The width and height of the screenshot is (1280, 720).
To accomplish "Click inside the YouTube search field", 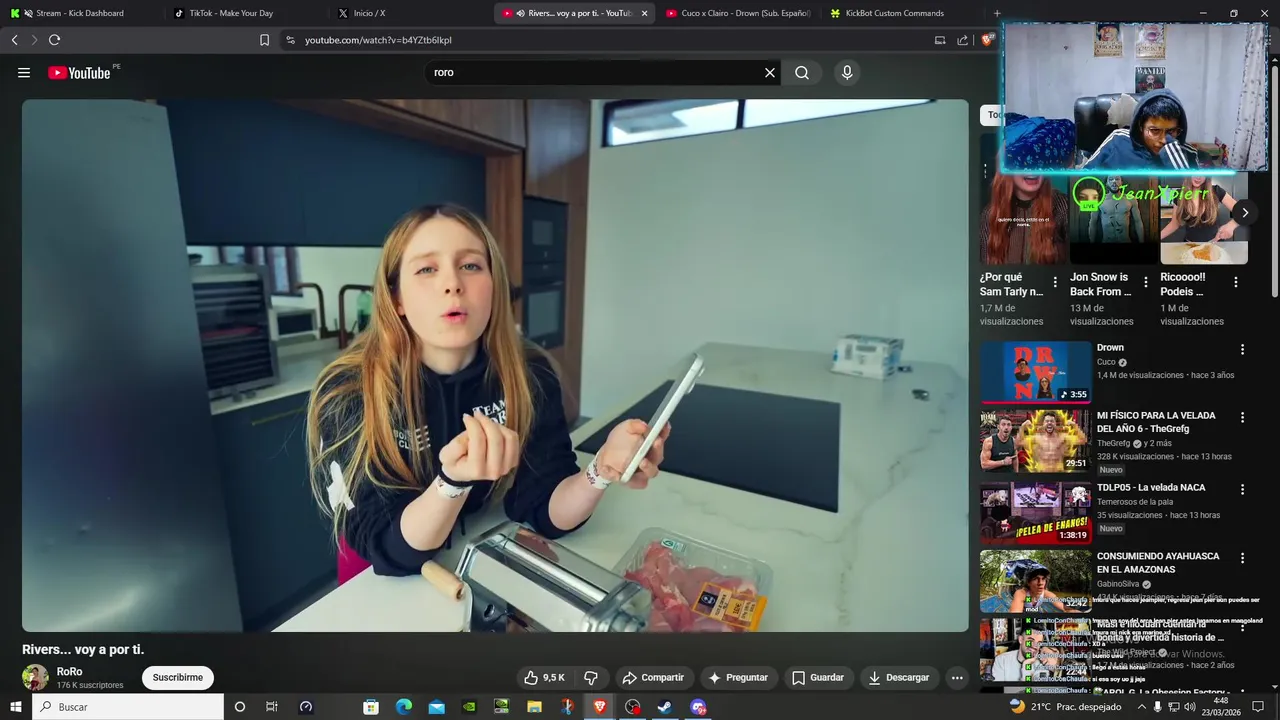I will (595, 73).
